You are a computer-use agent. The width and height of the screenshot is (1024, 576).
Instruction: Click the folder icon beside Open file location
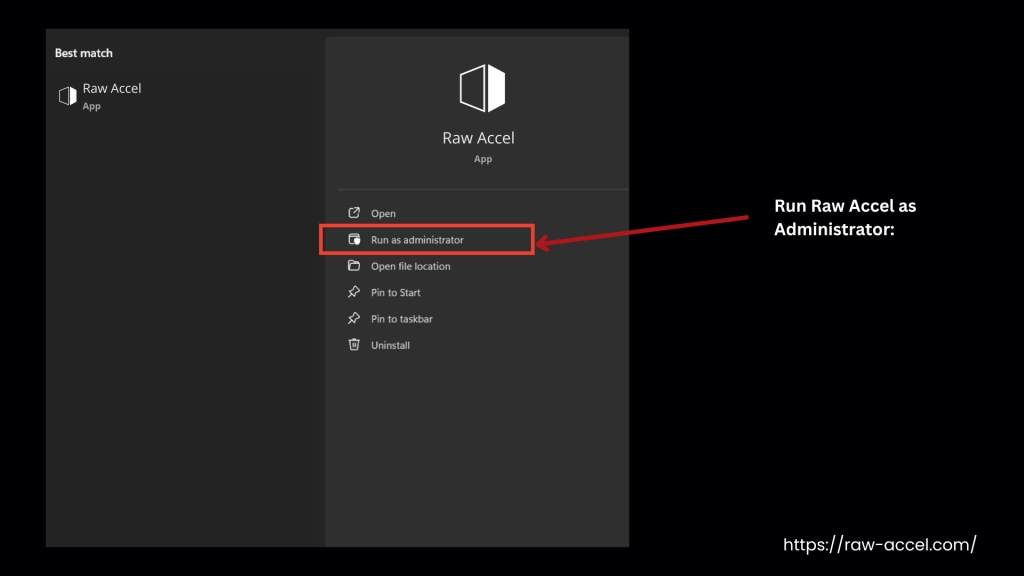point(355,266)
